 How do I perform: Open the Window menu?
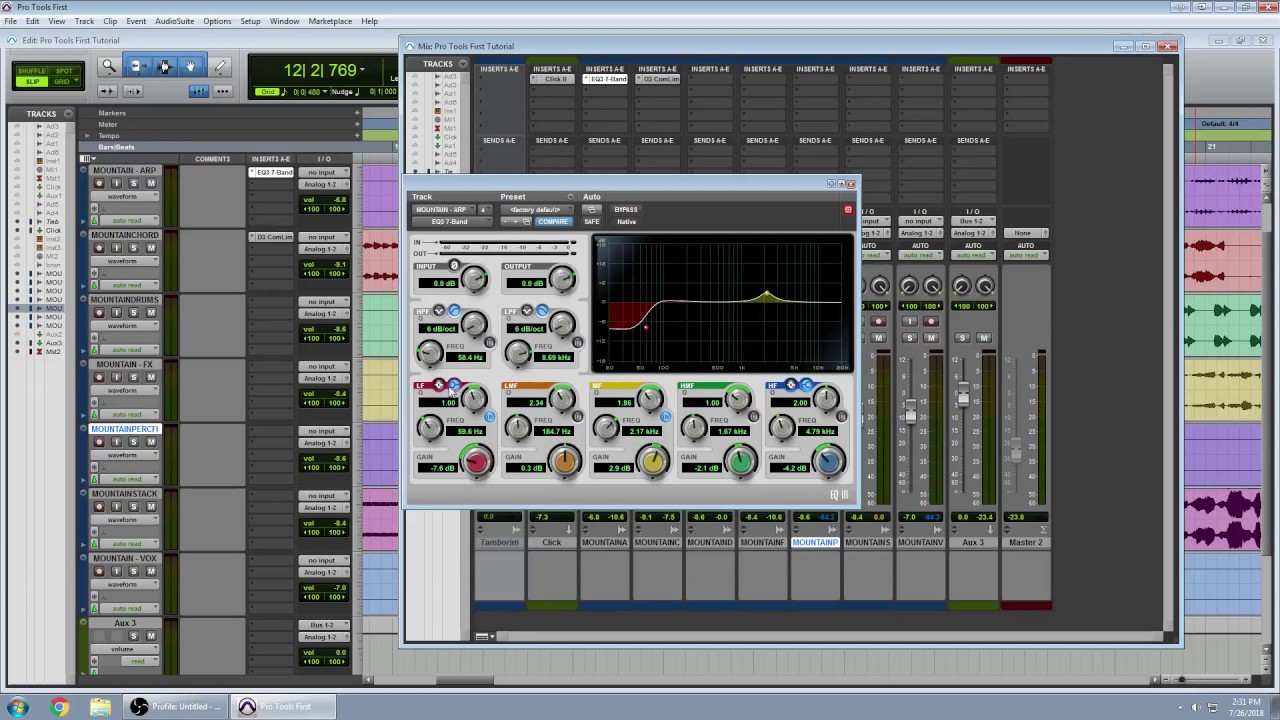pos(284,21)
